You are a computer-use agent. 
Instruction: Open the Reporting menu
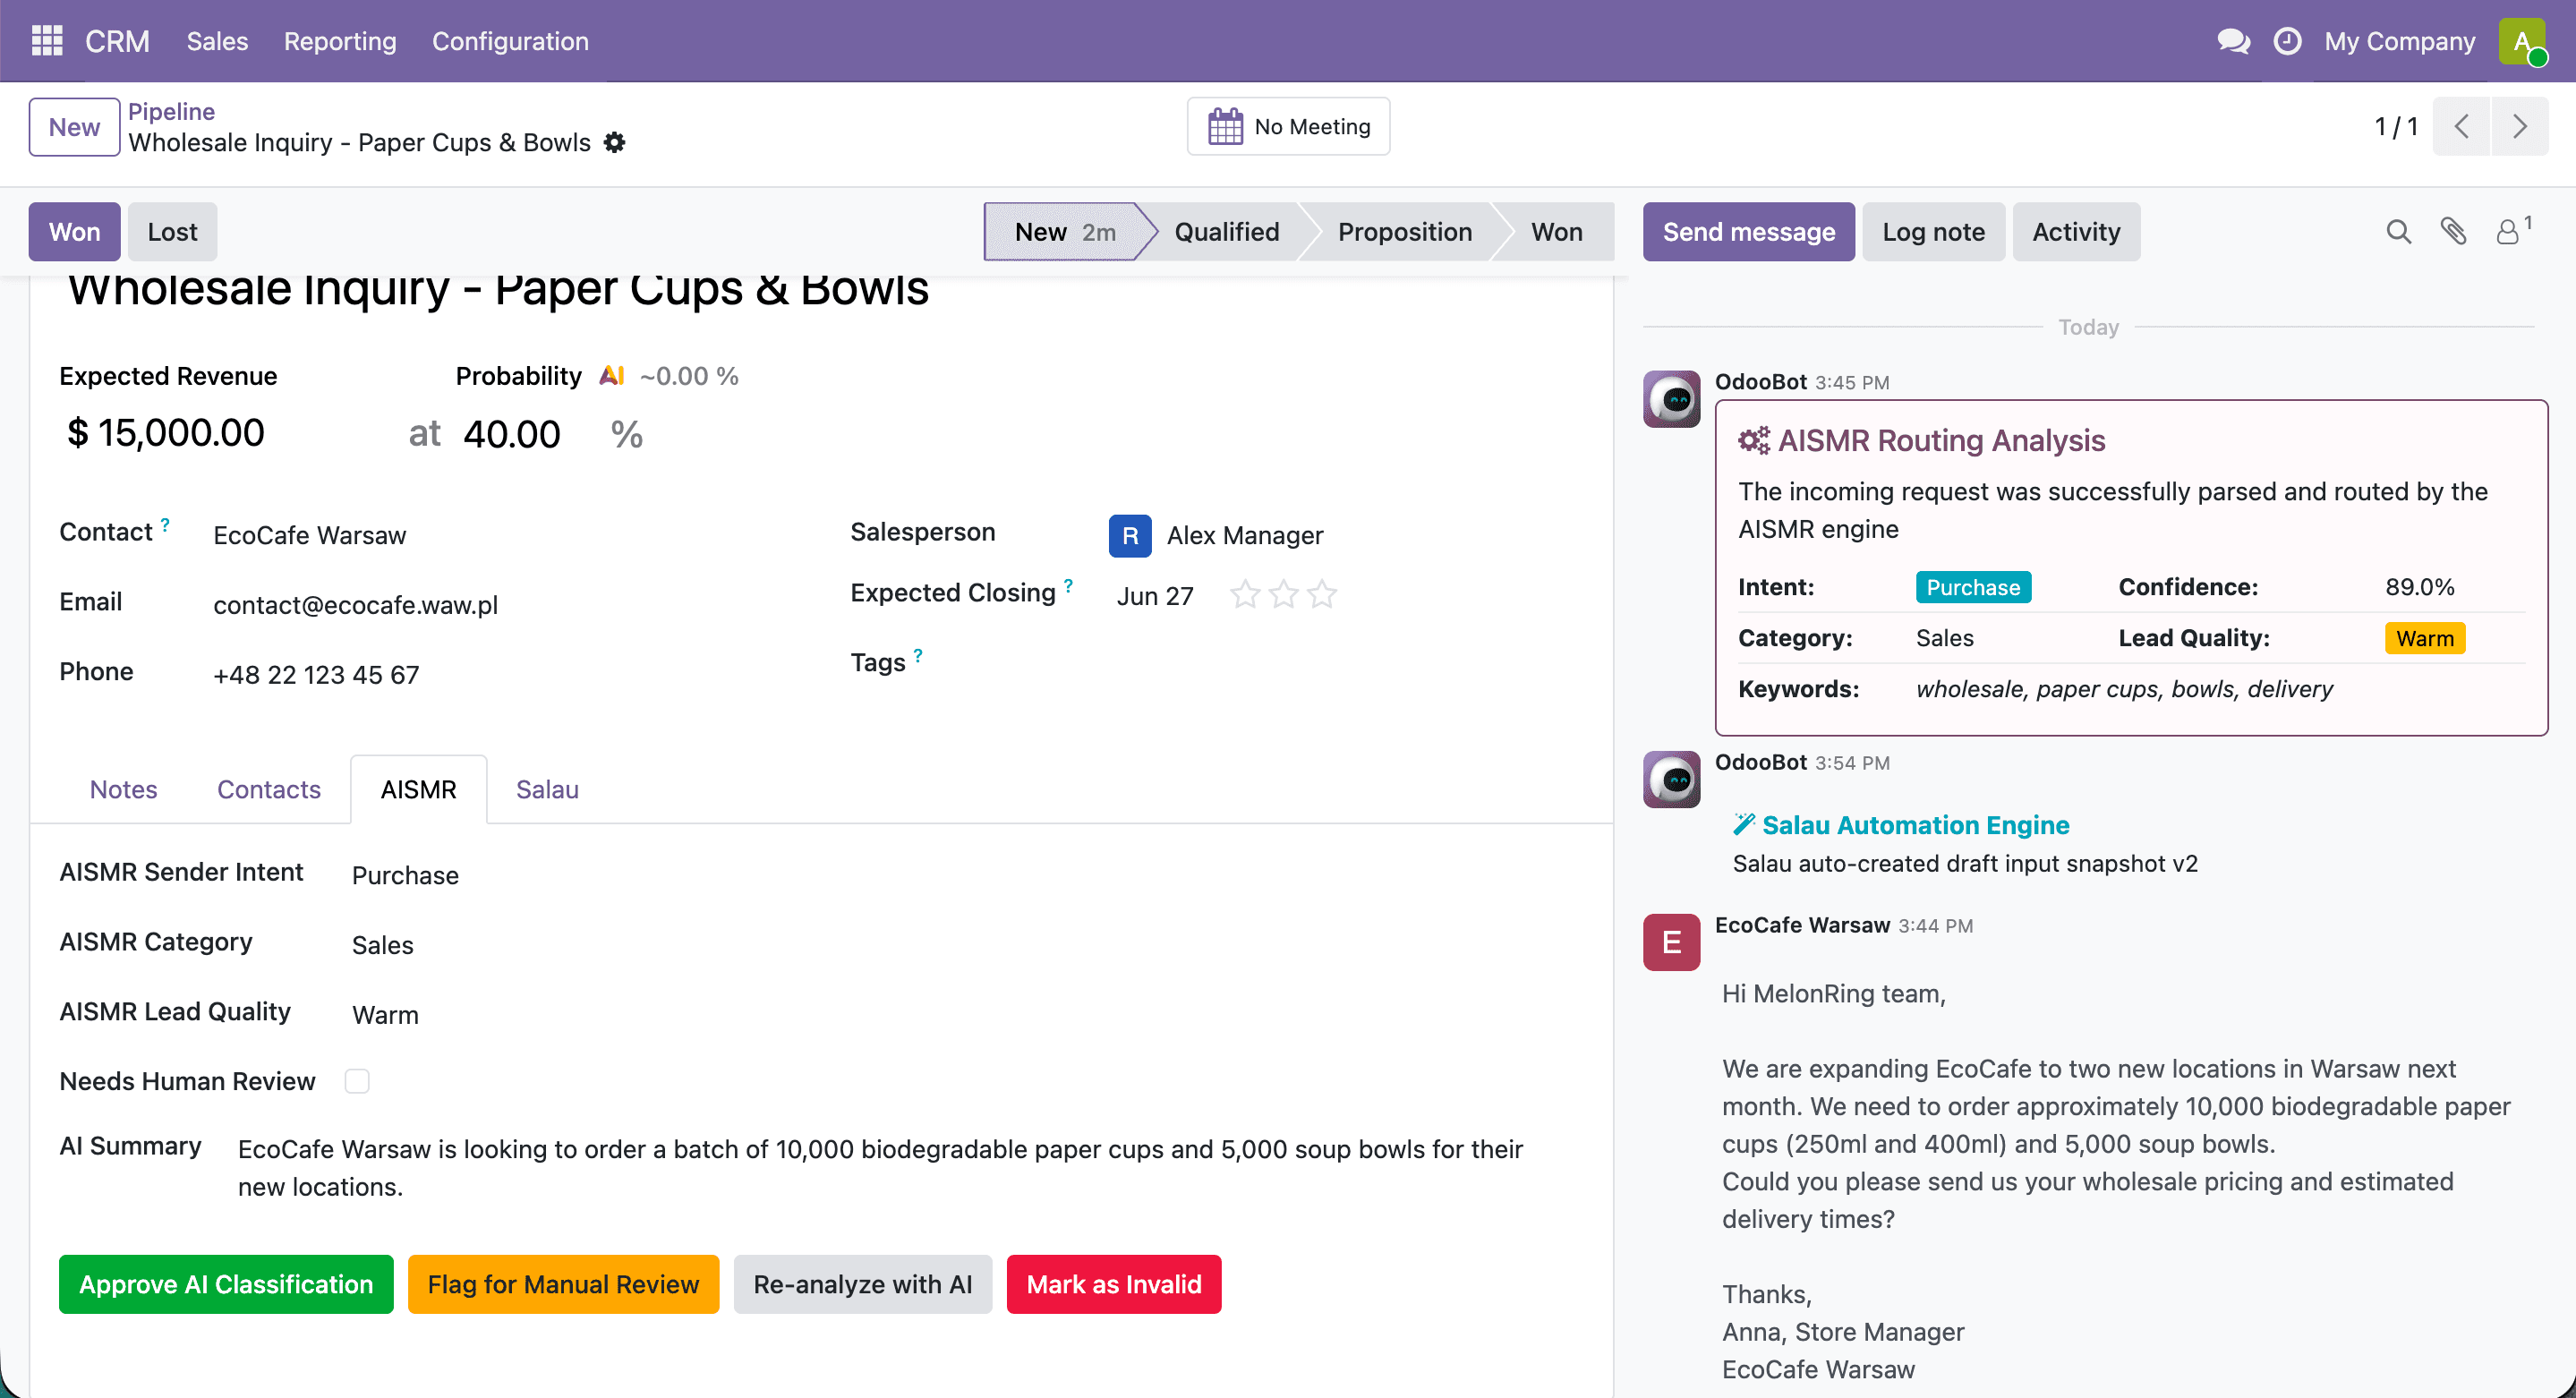(x=340, y=41)
